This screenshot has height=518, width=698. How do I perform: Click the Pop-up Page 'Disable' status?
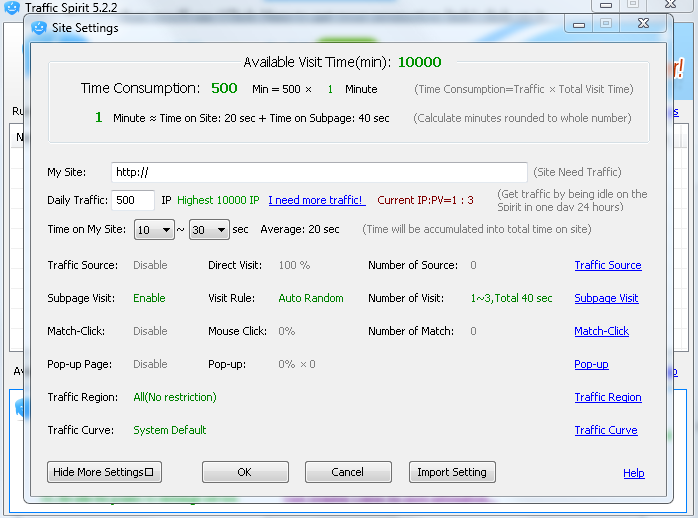[150, 364]
